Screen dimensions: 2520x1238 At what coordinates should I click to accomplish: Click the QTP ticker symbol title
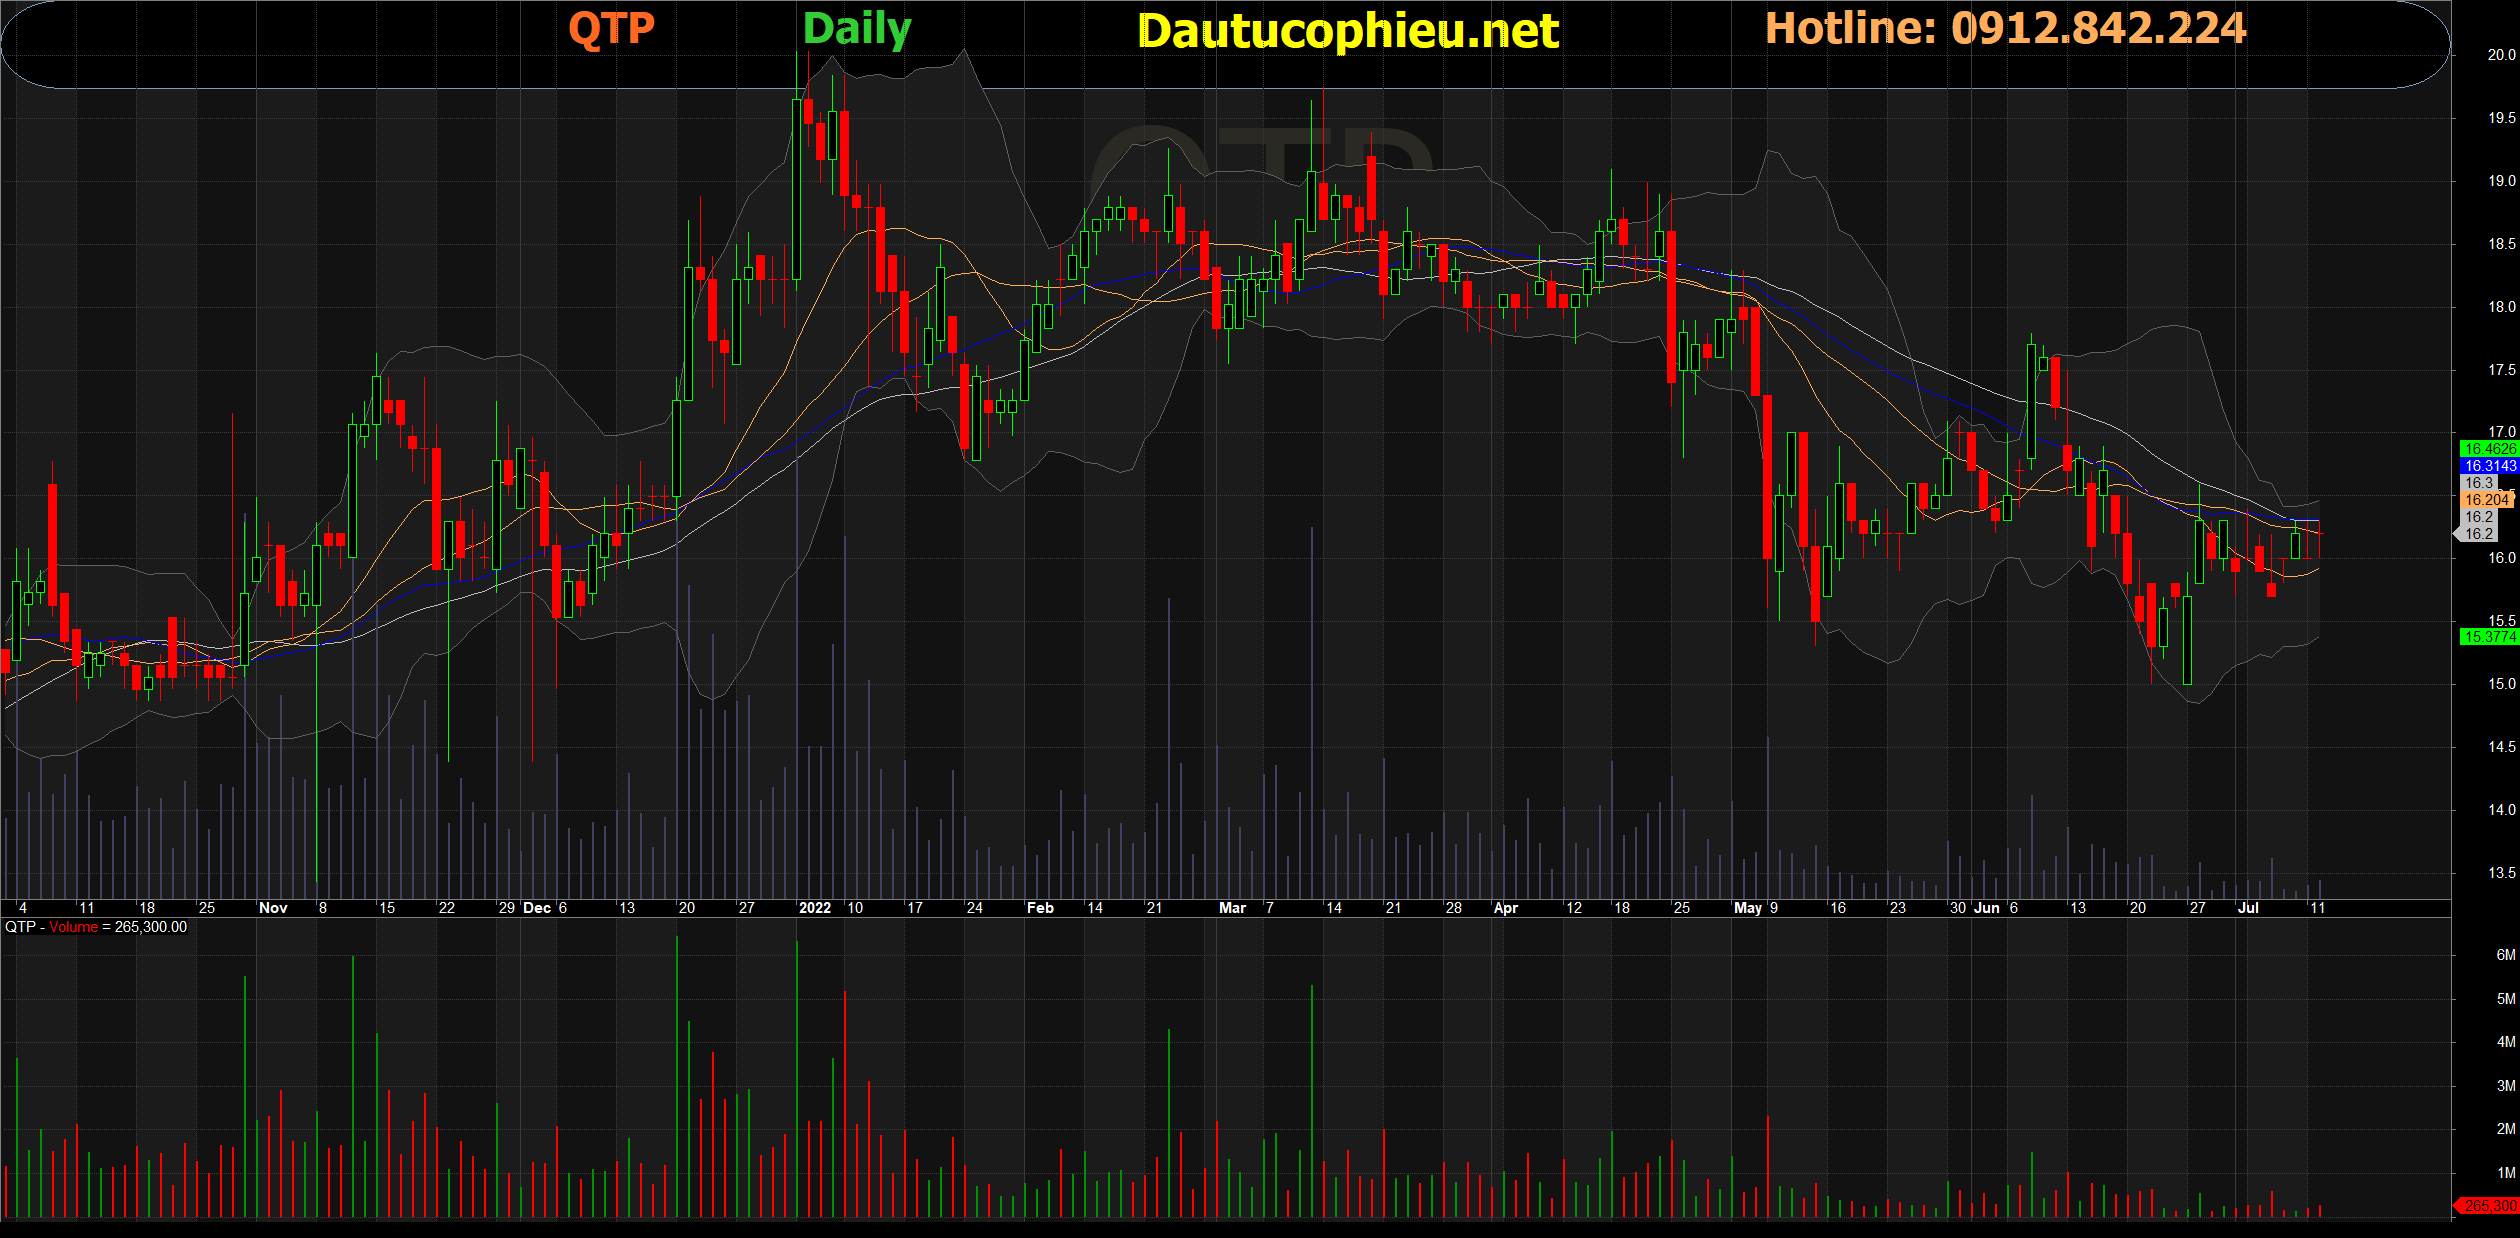coord(611,28)
